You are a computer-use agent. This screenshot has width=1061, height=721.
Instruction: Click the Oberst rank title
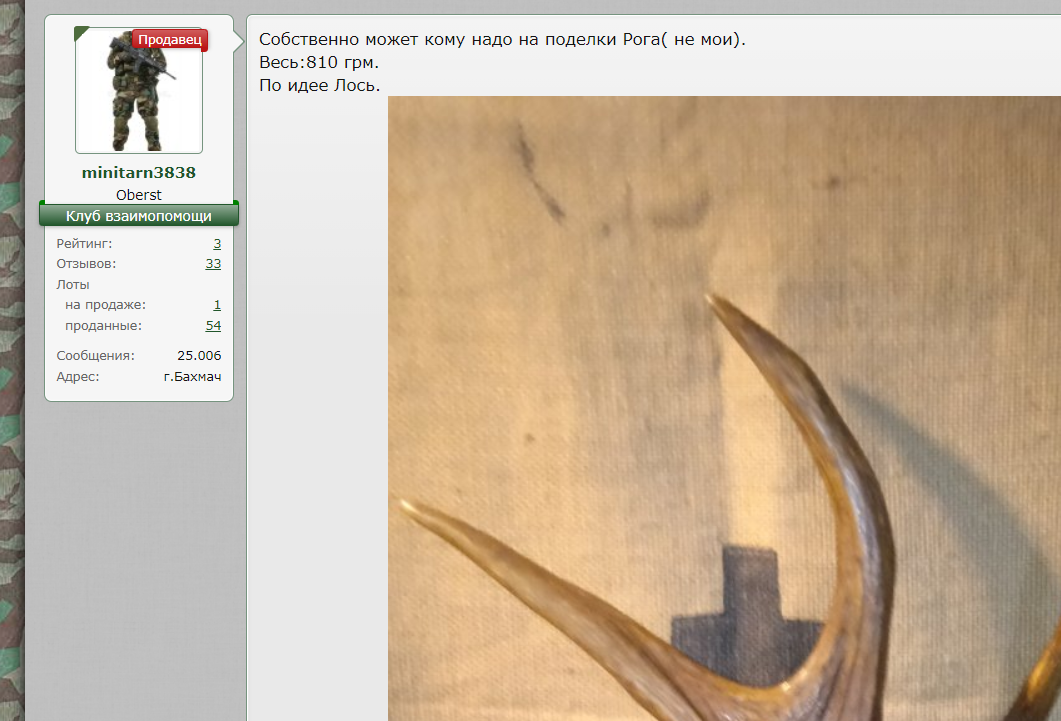click(x=138, y=195)
